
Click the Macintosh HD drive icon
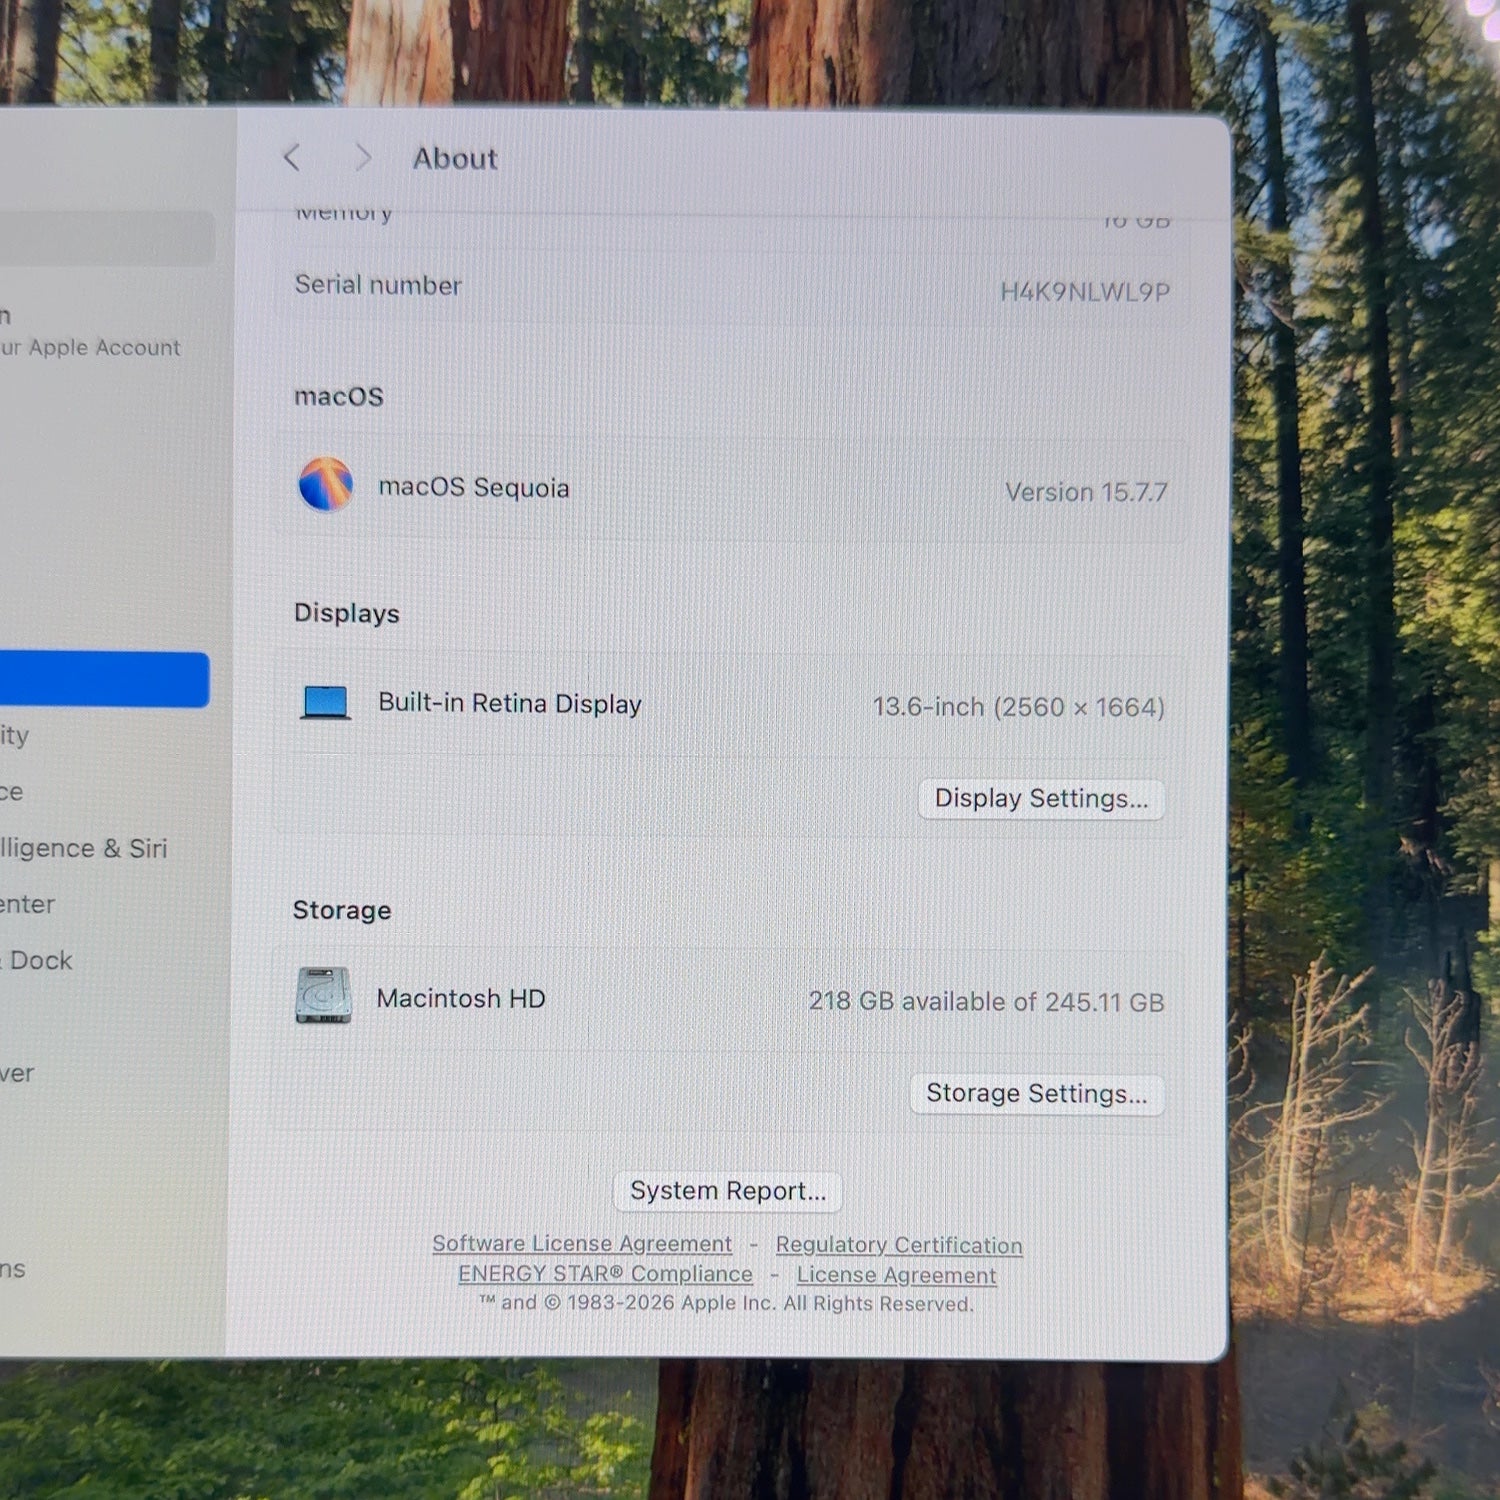point(323,995)
